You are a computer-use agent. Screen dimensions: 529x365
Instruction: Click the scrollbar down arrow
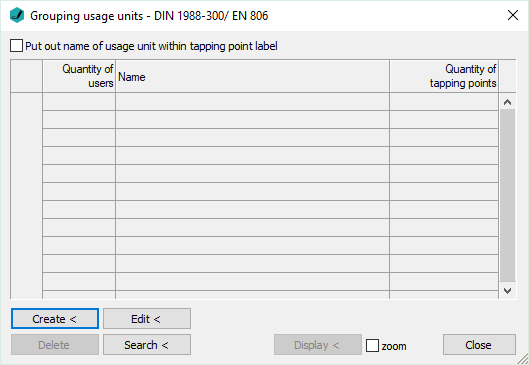tap(507, 290)
